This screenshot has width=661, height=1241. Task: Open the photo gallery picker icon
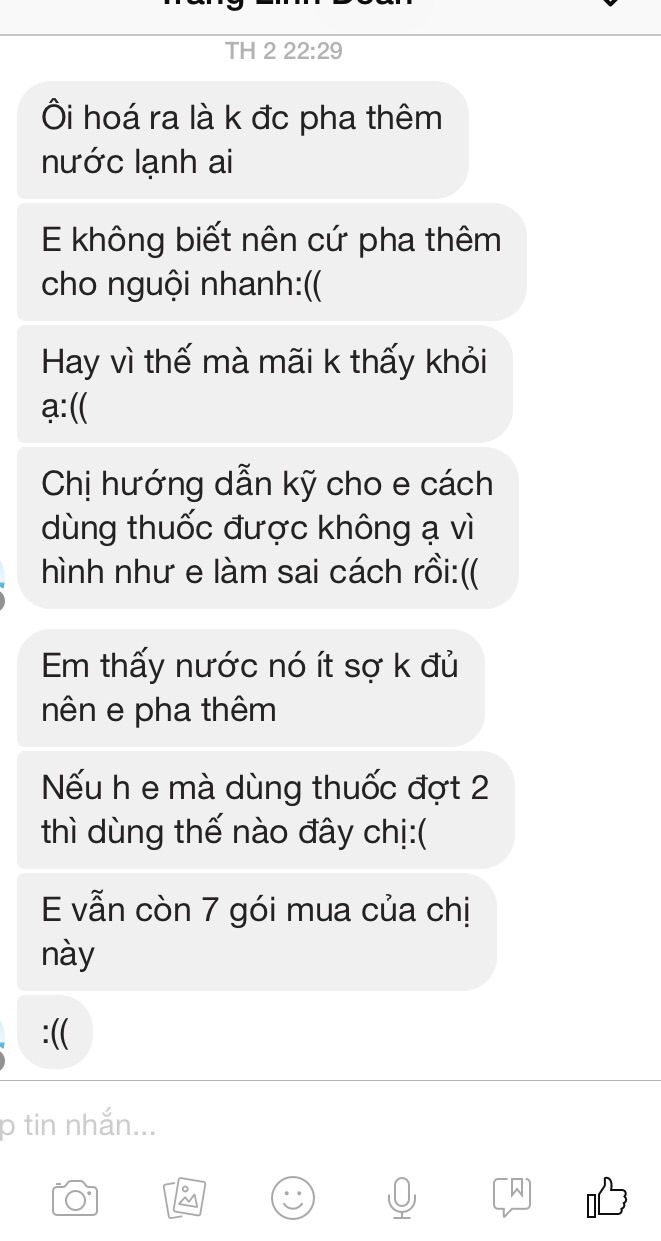[x=184, y=1197]
